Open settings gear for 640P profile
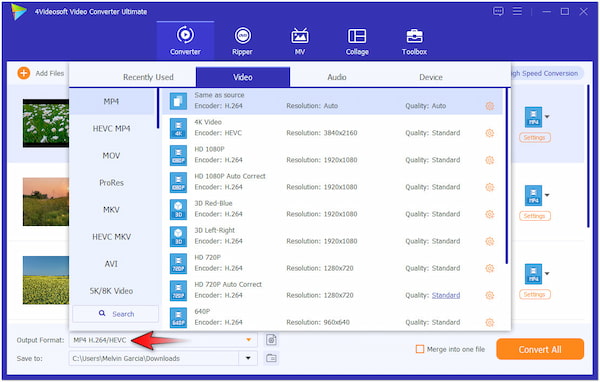 489,322
